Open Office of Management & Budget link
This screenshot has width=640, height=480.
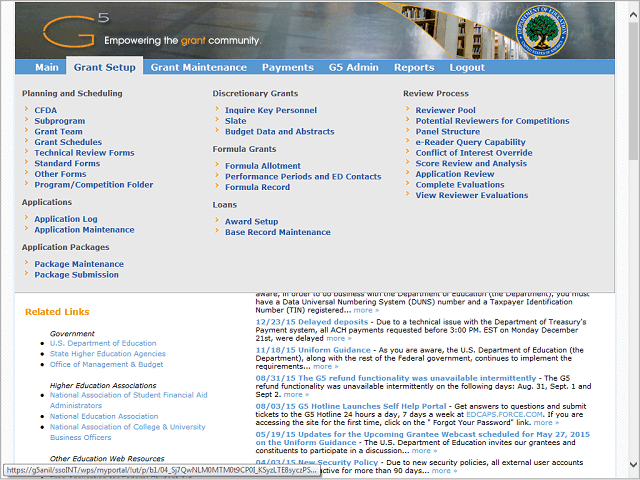point(106,364)
